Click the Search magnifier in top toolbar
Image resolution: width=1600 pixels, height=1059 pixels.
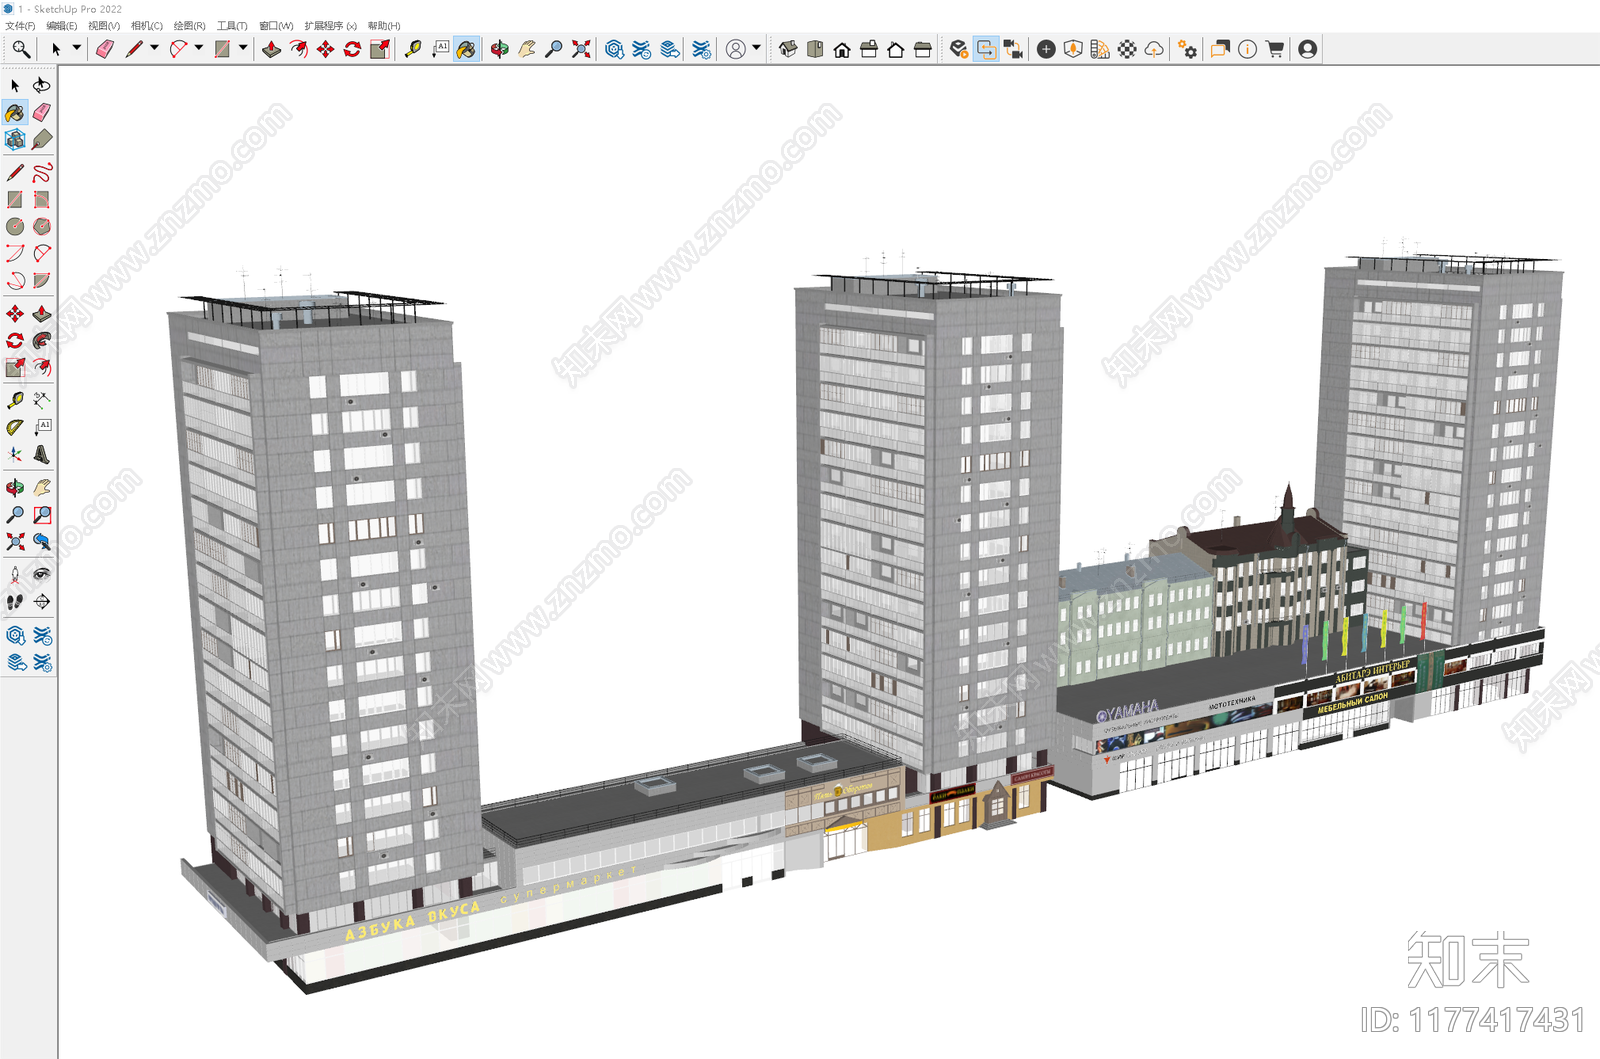[20, 49]
